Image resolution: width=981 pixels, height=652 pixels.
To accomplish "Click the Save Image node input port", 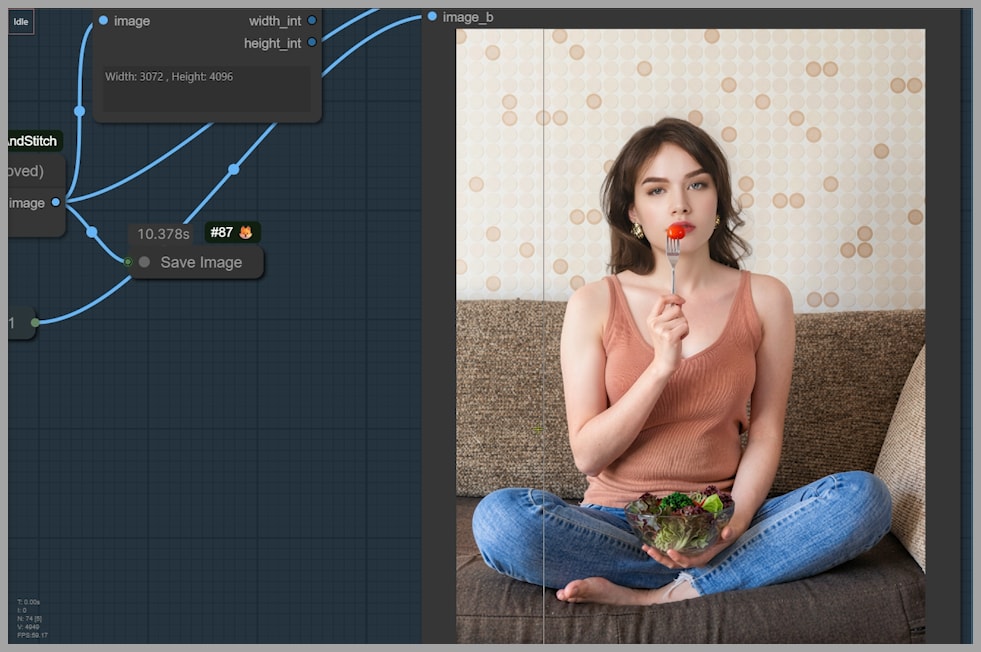I will [128, 262].
